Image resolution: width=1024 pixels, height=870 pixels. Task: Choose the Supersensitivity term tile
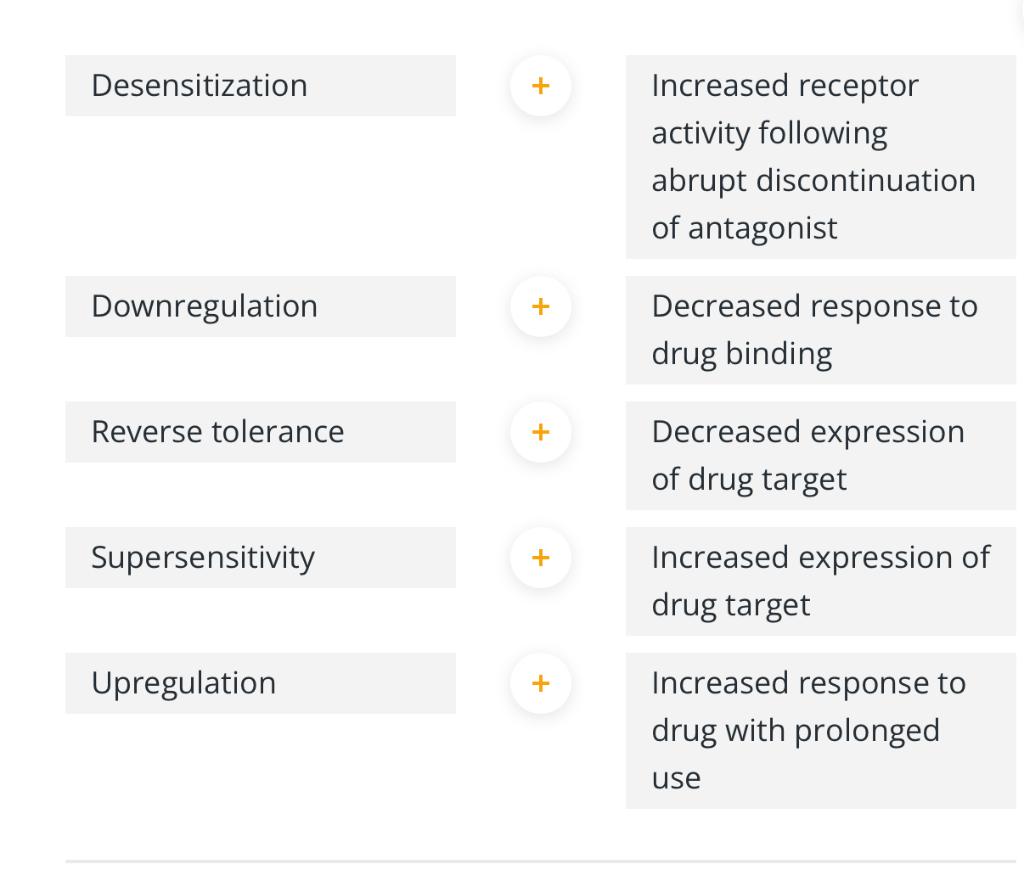[260, 558]
